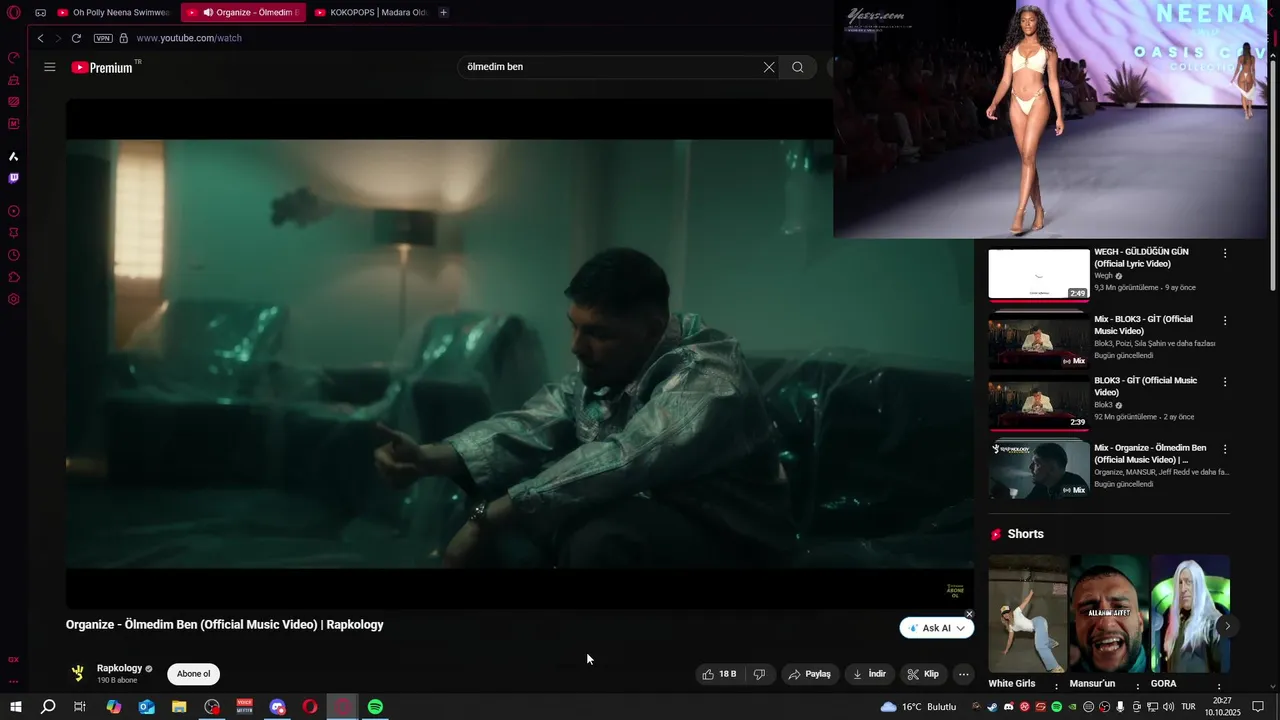Open Outlook from taskbar

tap(147, 707)
